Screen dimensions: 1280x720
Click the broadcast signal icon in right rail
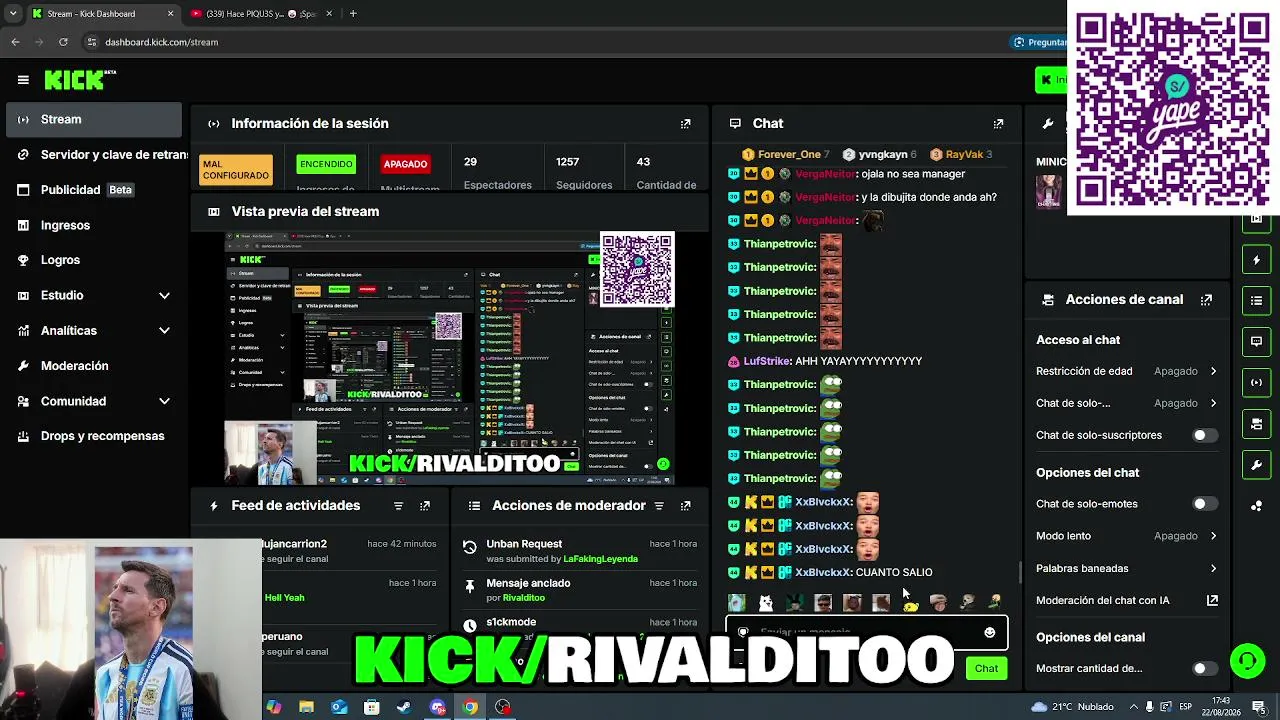1257,382
